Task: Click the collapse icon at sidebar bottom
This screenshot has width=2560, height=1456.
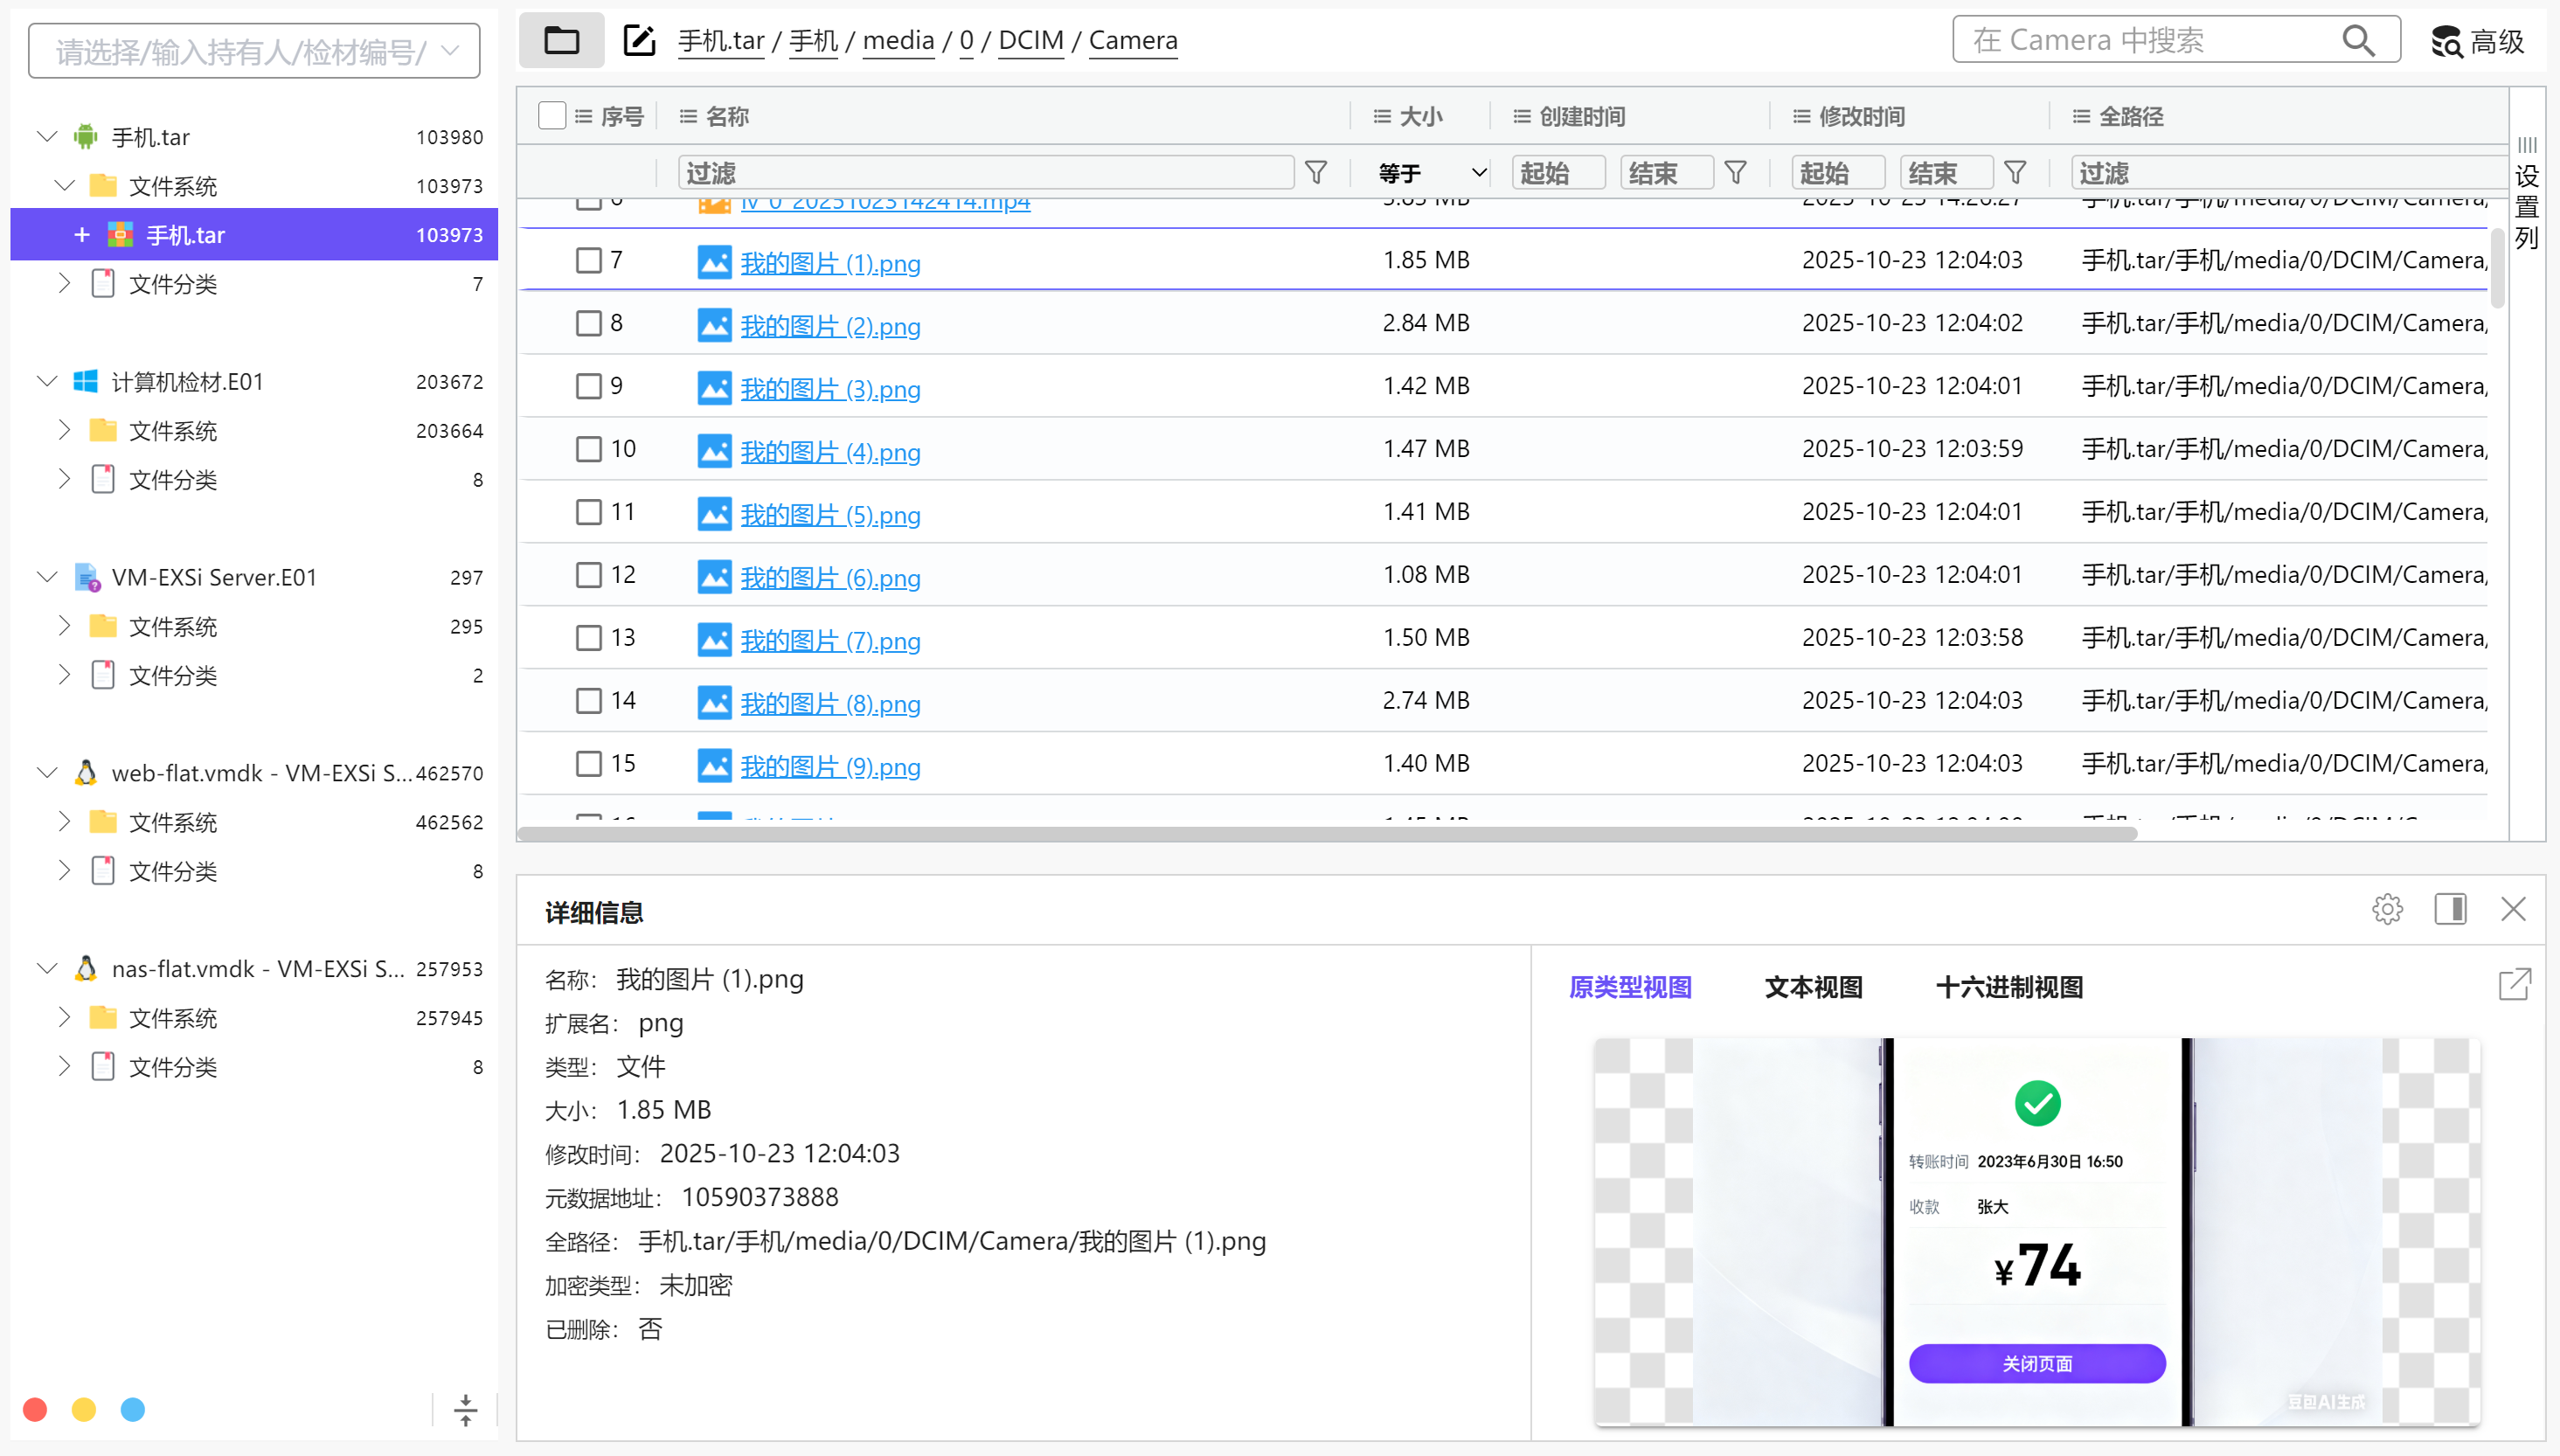Action: [465, 1409]
